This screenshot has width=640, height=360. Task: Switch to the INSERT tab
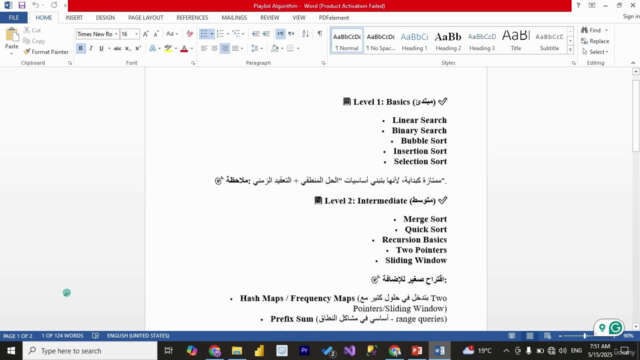[x=74, y=18]
